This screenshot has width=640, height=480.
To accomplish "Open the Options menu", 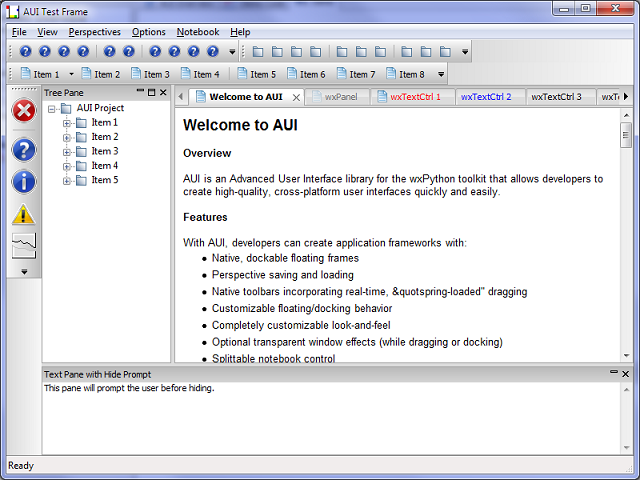I will point(149,32).
